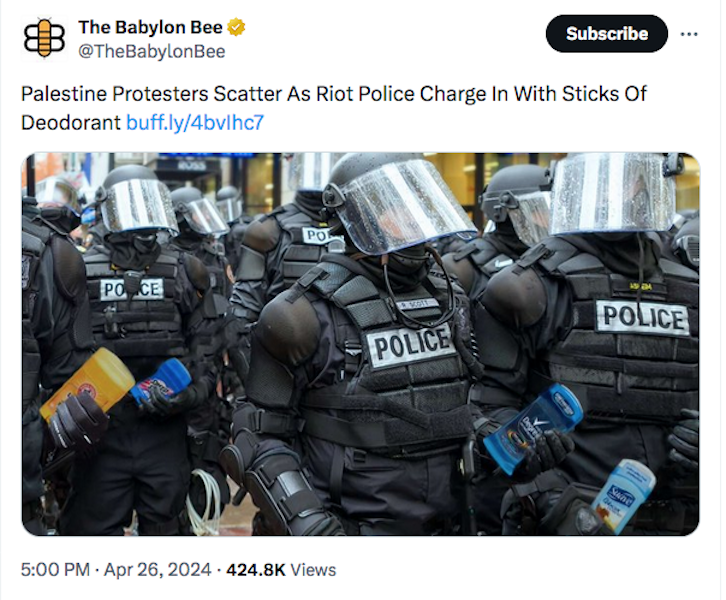Image resolution: width=726 pixels, height=600 pixels.
Task: Click the blue Degree deodorant in photo
Action: point(532,428)
